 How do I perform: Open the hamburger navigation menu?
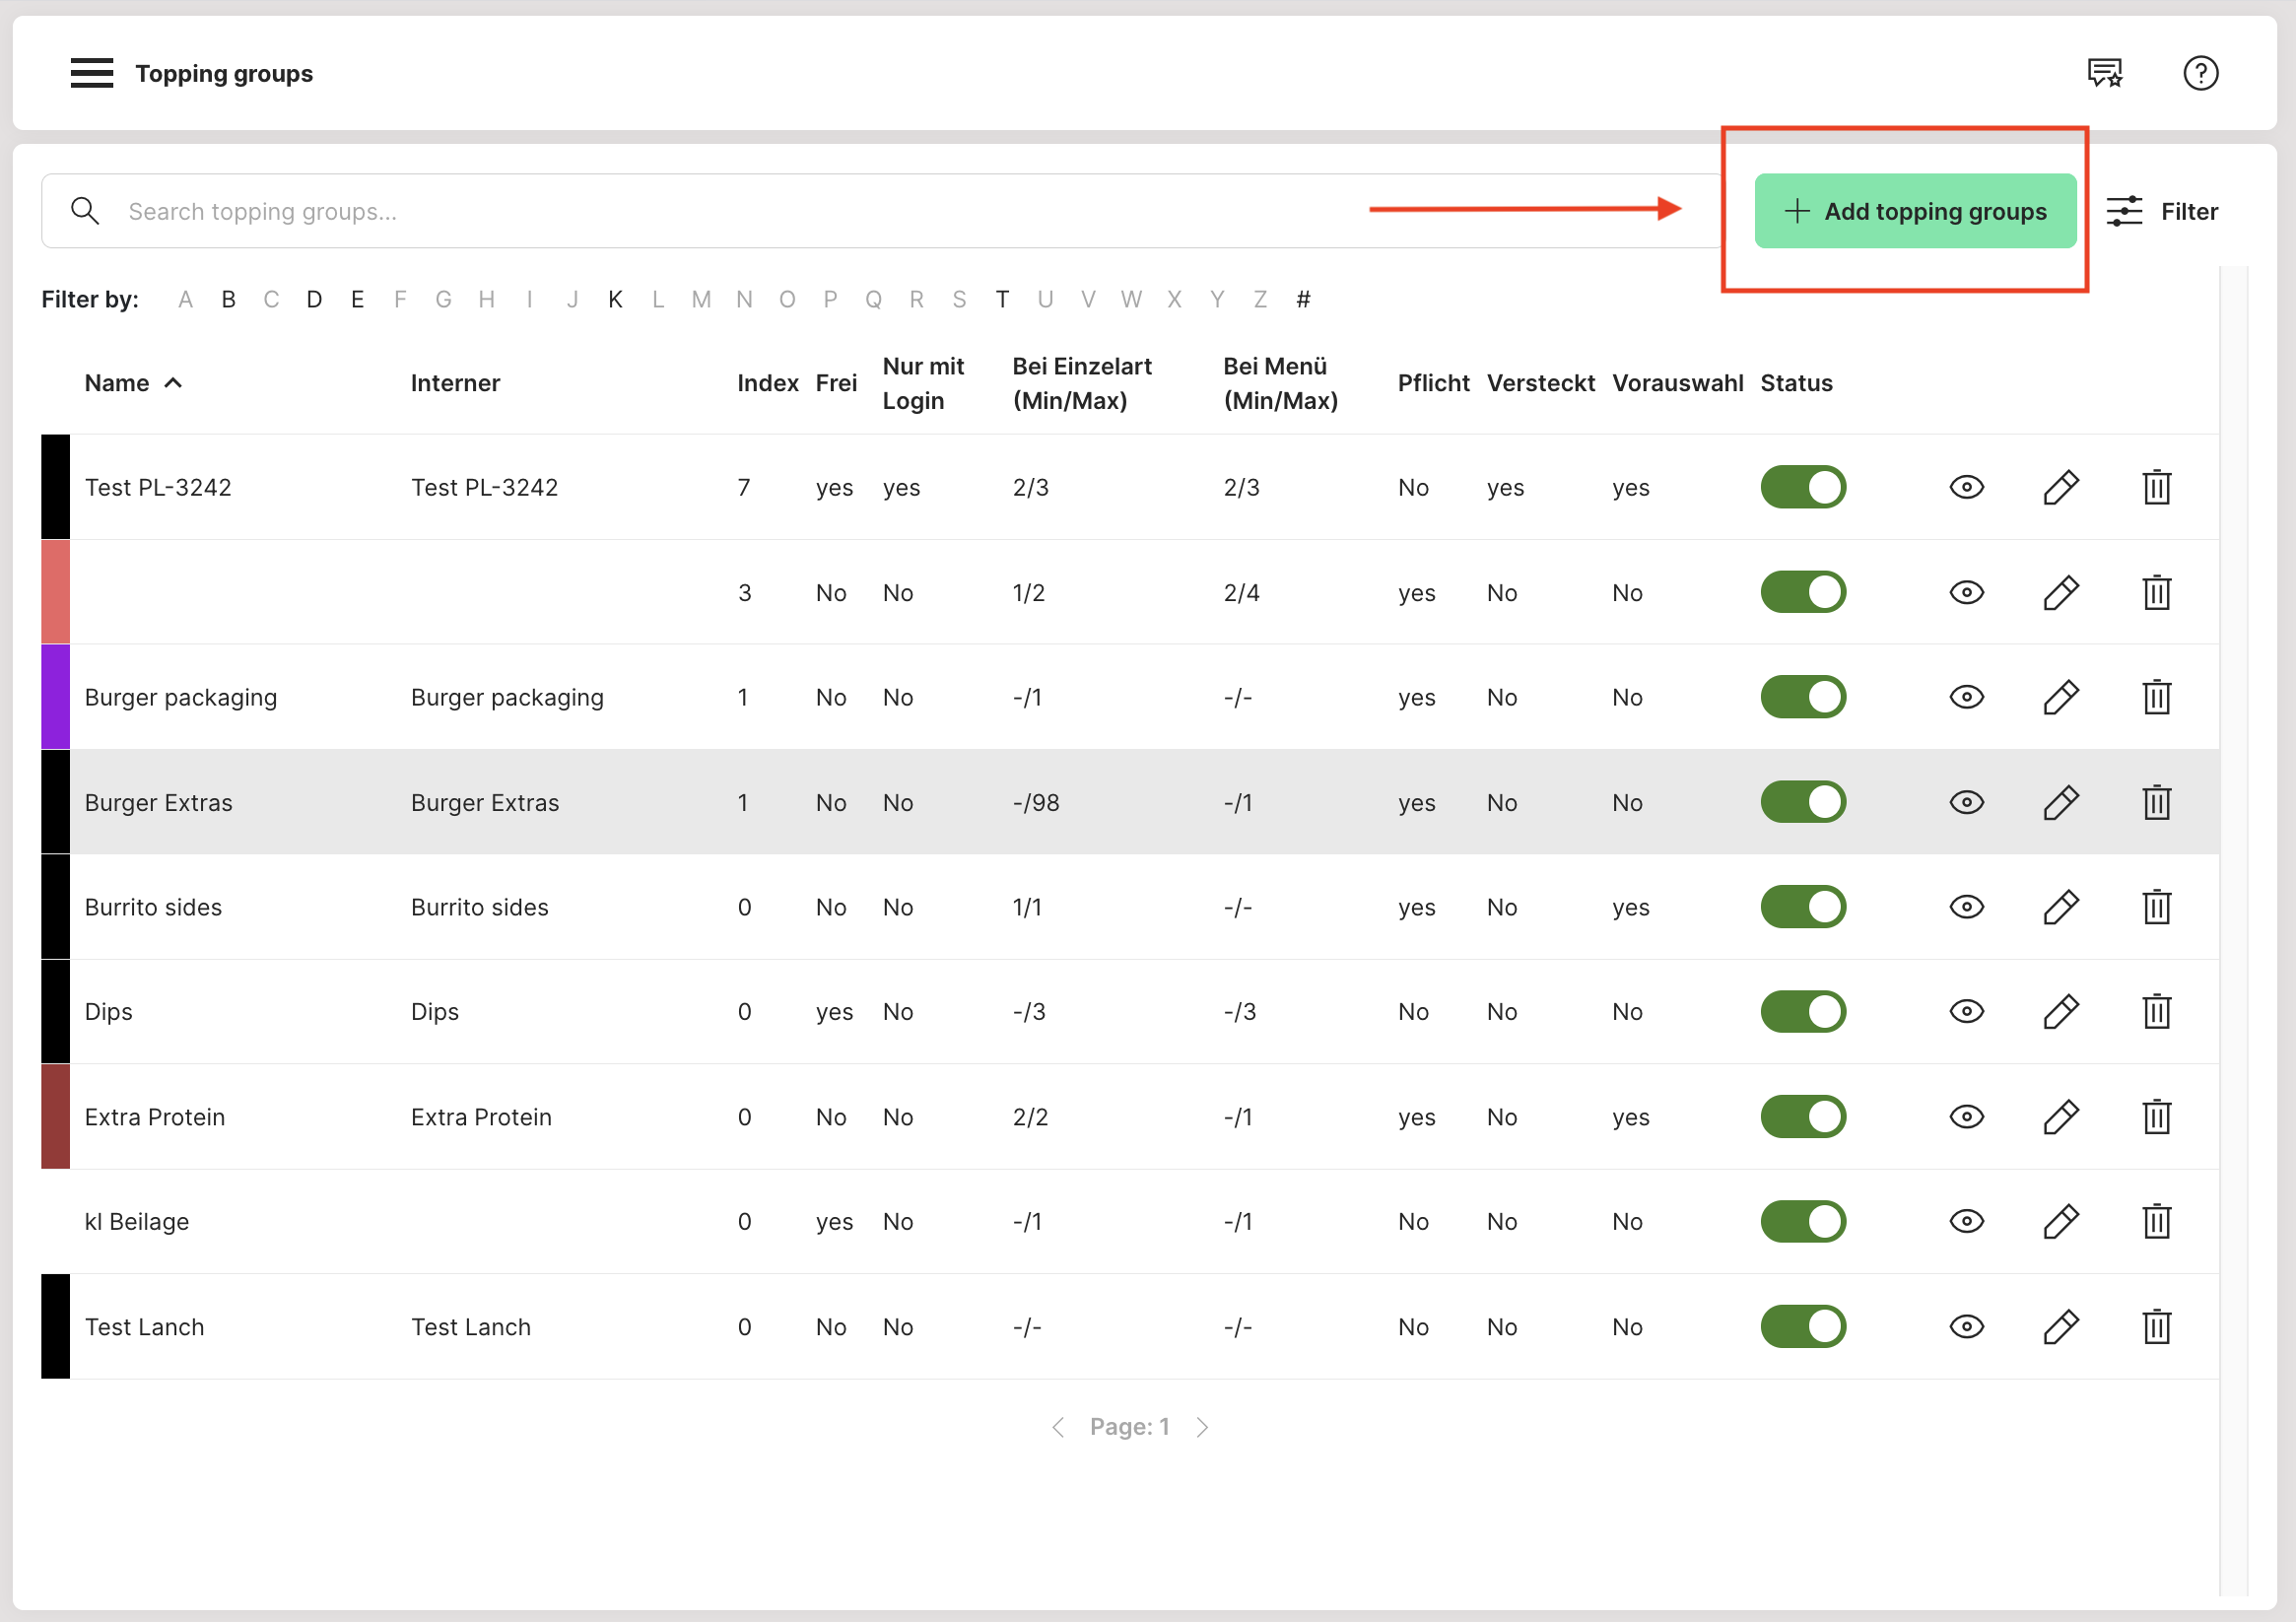pos(91,73)
